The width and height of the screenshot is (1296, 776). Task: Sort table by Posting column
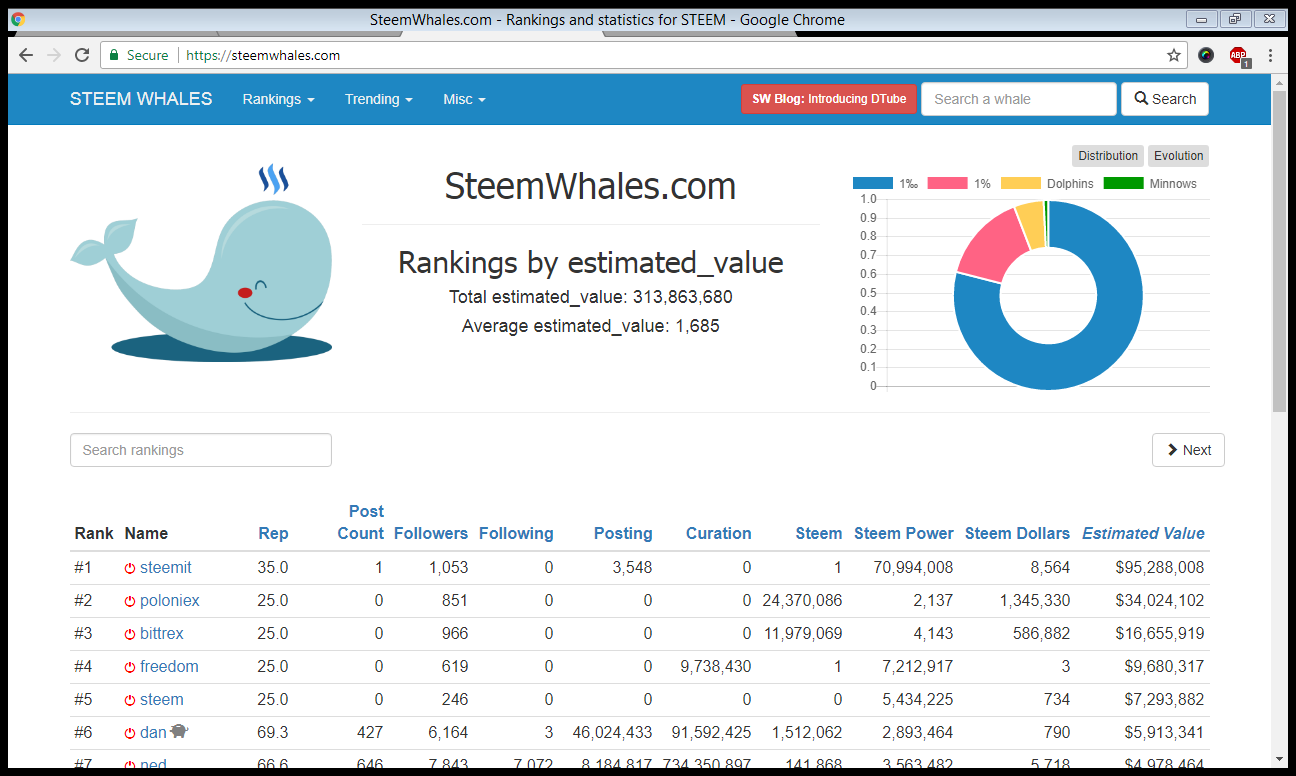coord(623,533)
